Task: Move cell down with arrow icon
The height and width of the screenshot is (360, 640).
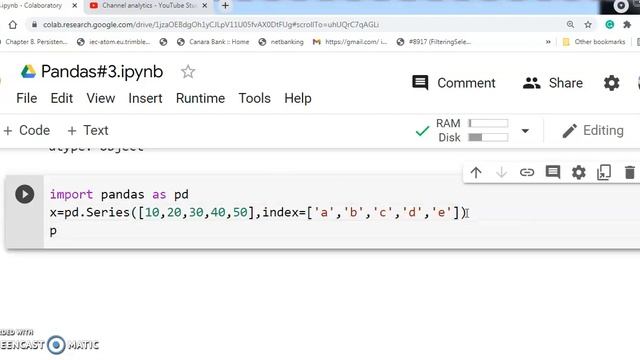Action: (501, 172)
